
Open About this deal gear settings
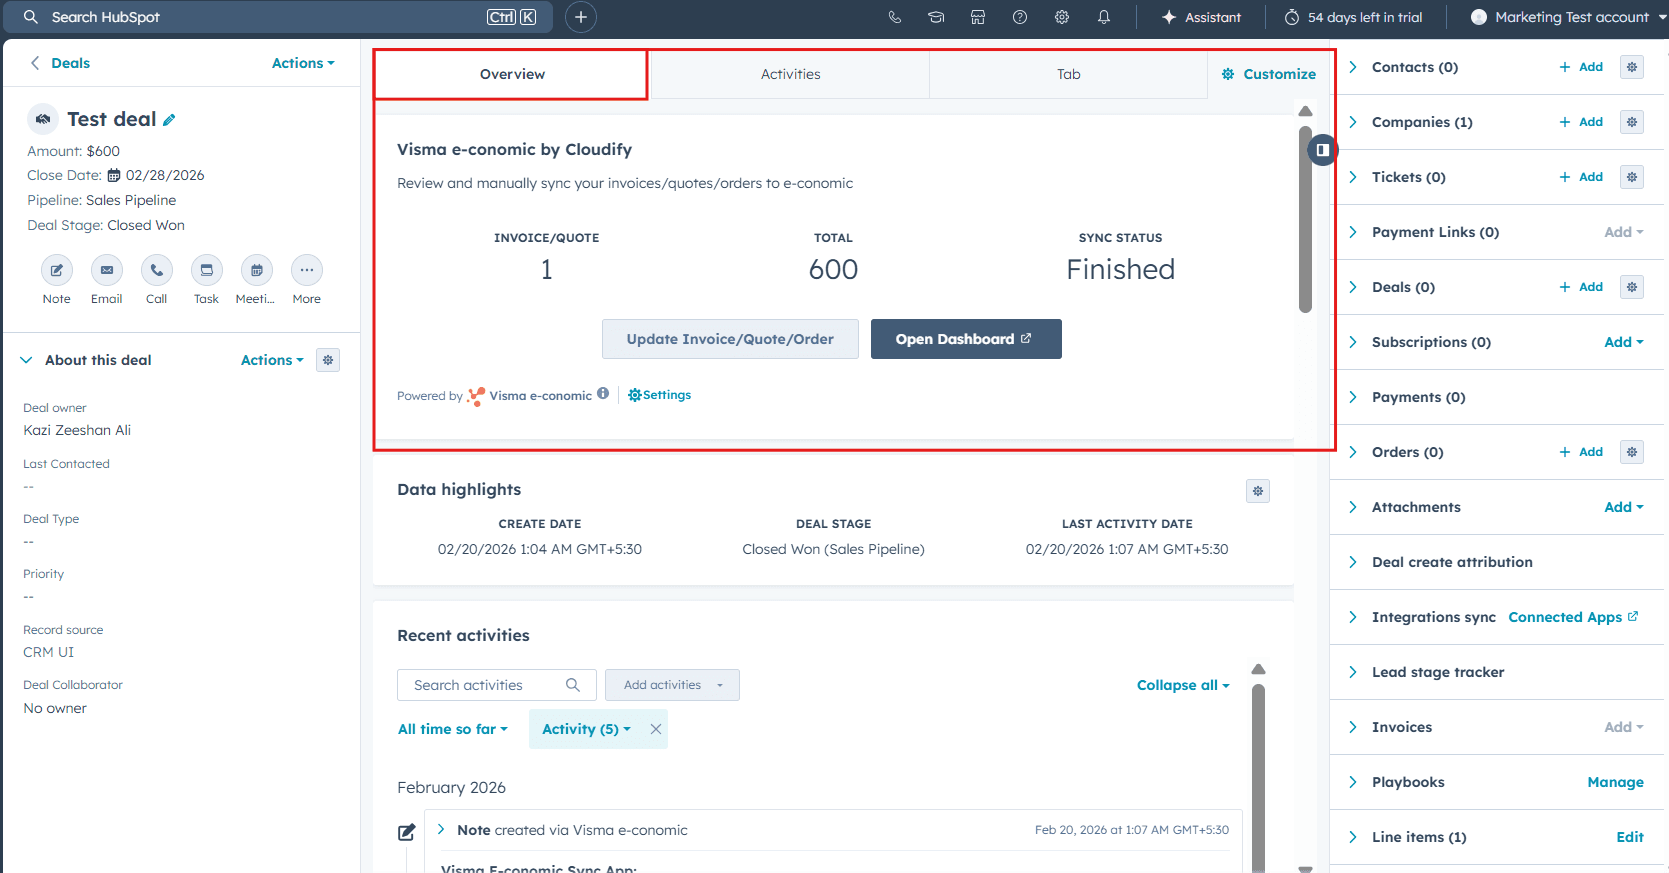click(x=328, y=360)
